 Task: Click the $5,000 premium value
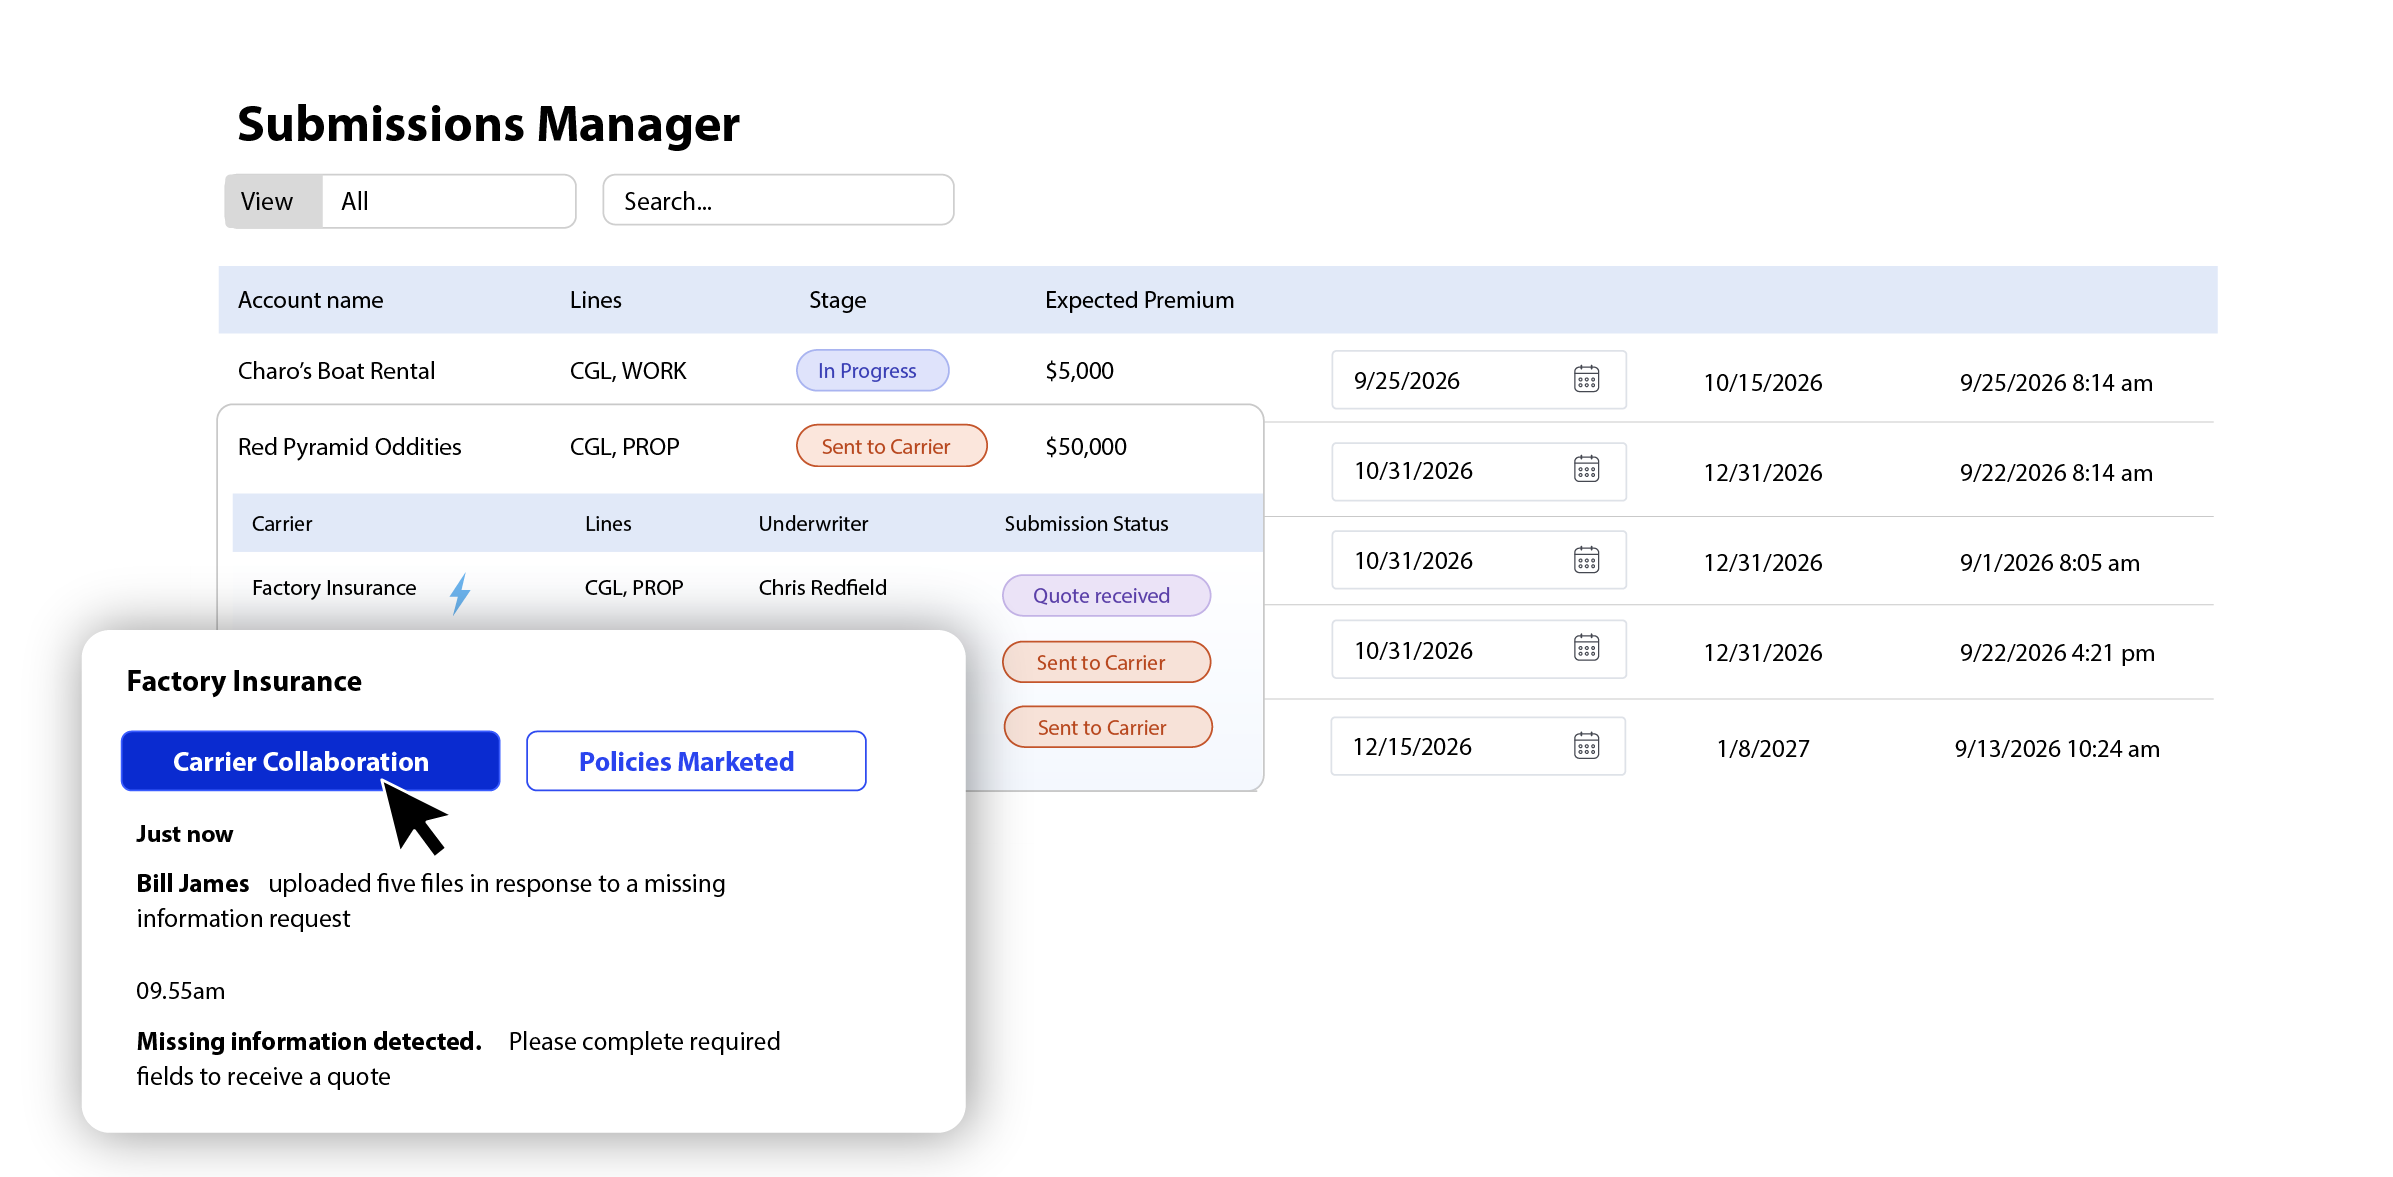(x=1079, y=371)
